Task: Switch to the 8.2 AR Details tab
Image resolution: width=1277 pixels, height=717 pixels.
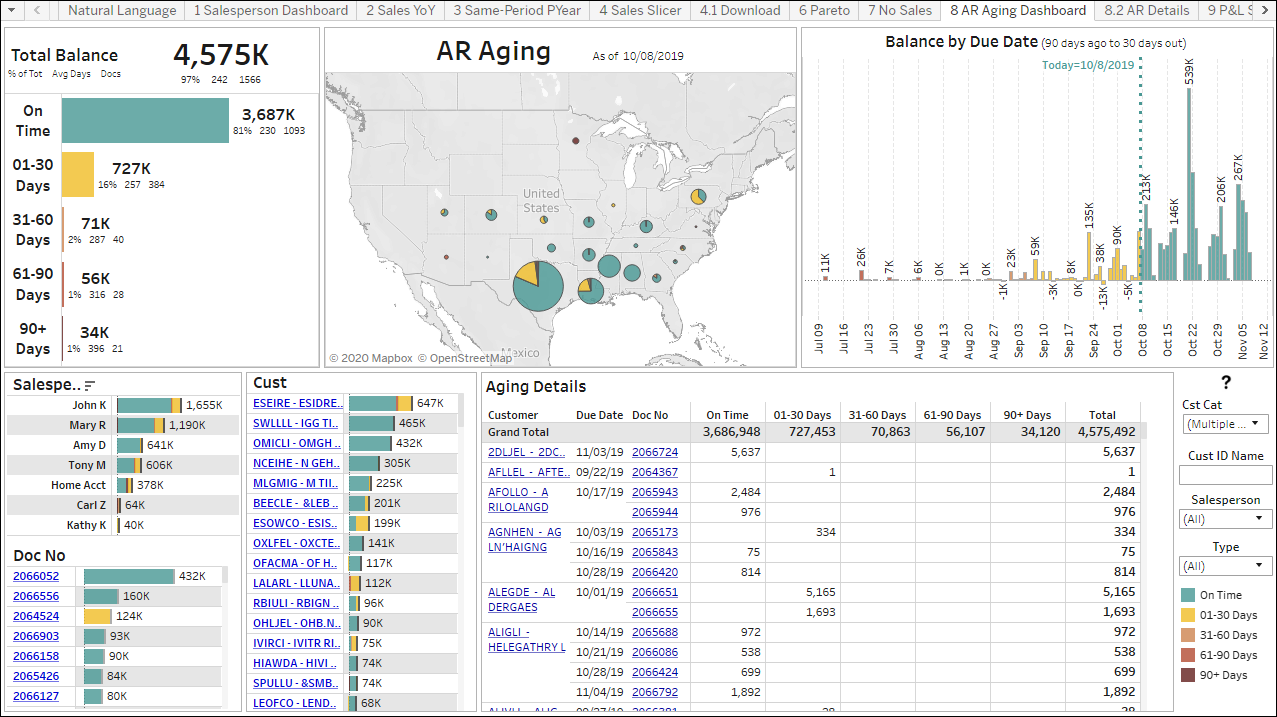Action: (1146, 10)
